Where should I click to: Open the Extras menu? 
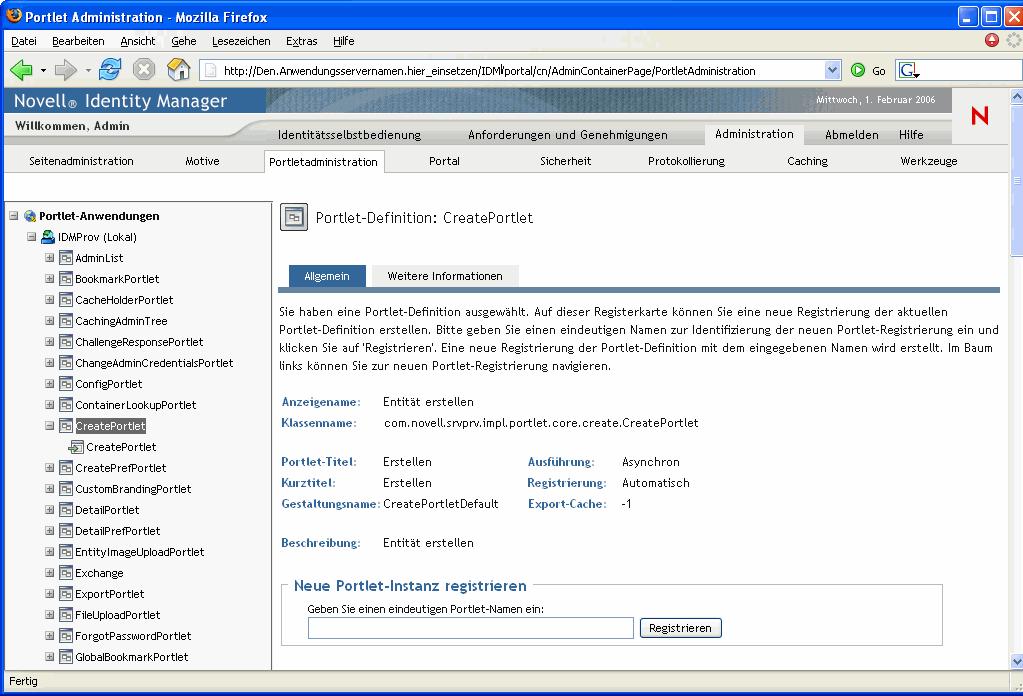pos(301,41)
